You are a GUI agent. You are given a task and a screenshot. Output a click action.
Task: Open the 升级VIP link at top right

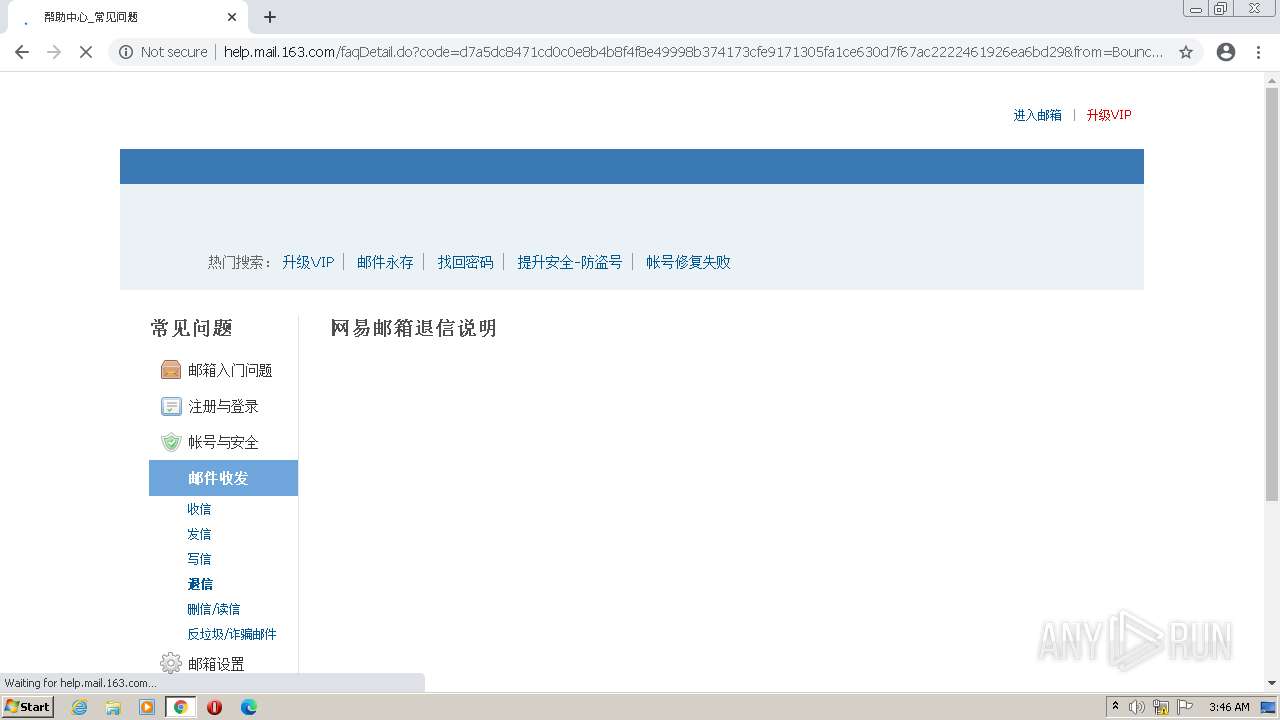click(x=1109, y=115)
